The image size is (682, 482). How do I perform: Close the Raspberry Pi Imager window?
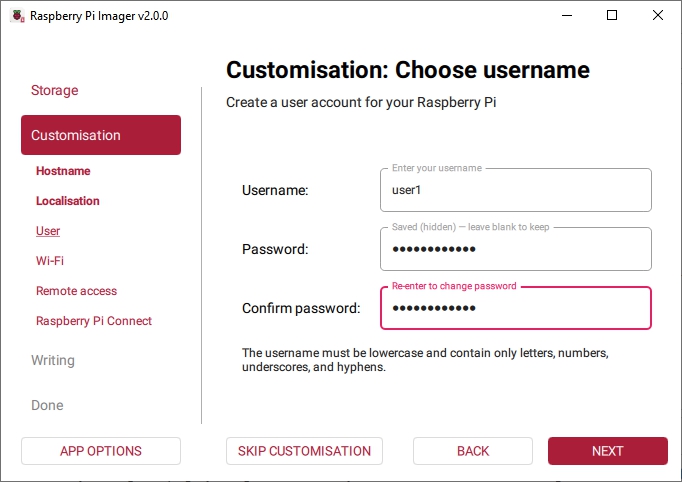point(657,16)
